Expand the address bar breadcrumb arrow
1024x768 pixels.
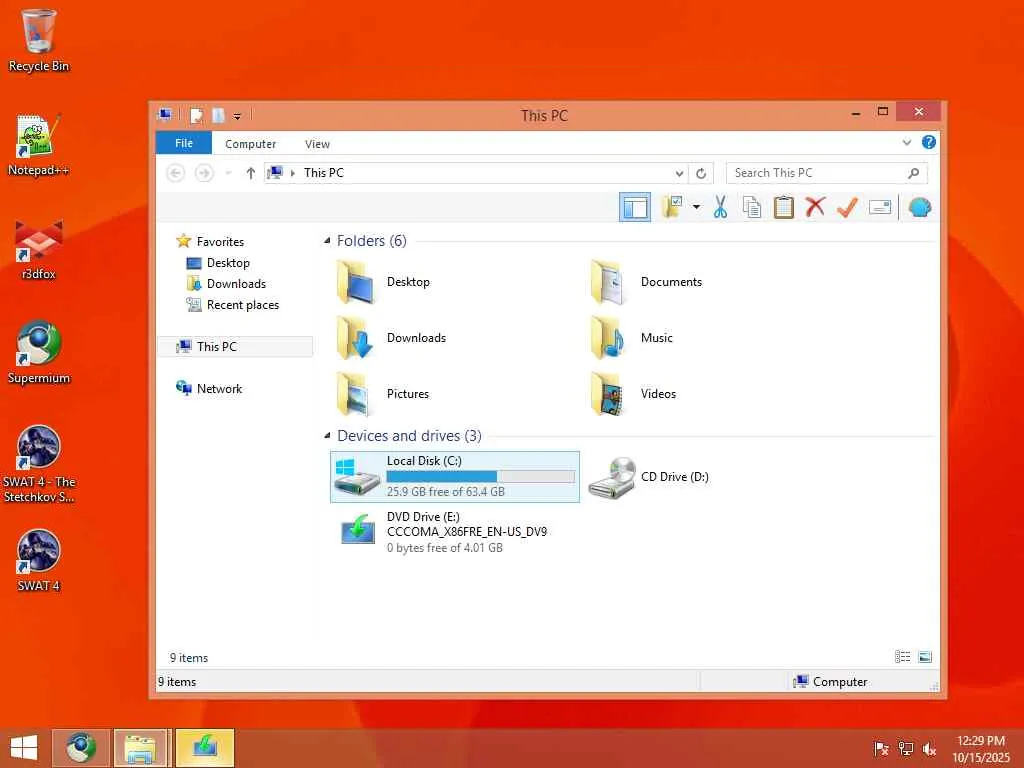293,173
